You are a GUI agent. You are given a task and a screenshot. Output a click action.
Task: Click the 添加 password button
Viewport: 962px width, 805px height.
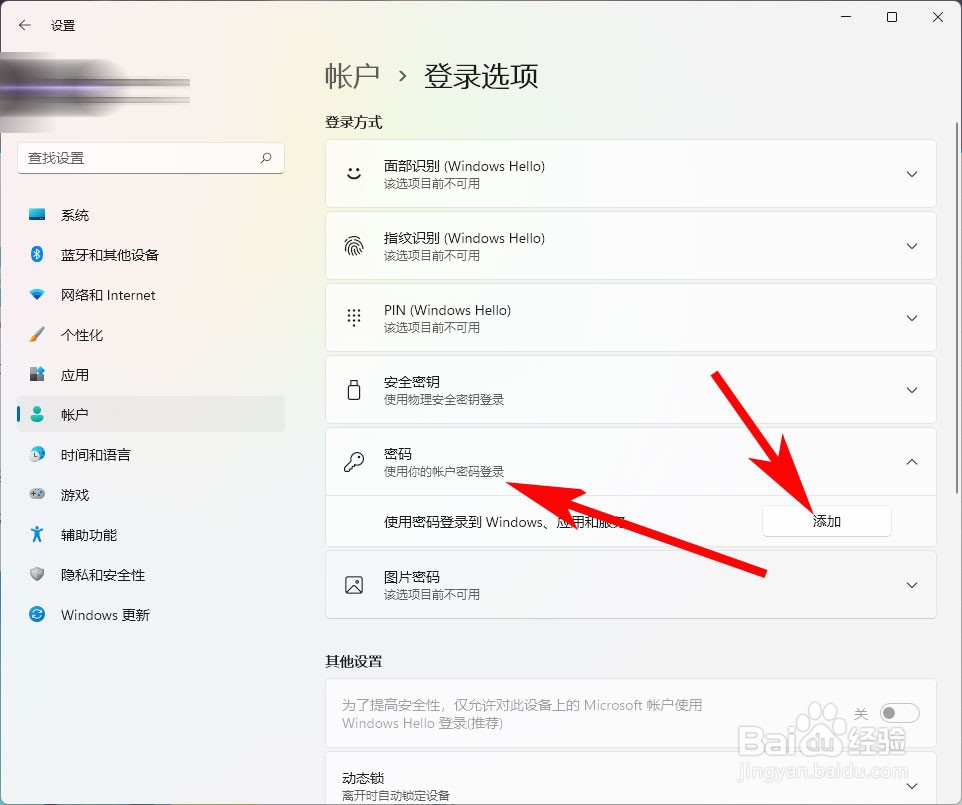[x=826, y=521]
